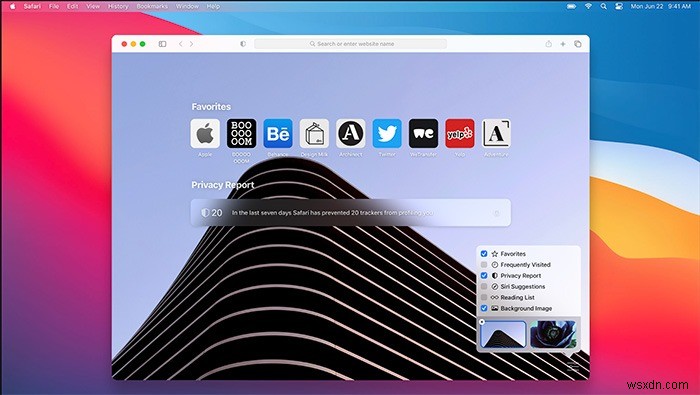The image size is (700, 395).
Task: Uncheck the Background Image checkbox
Action: [x=483, y=308]
